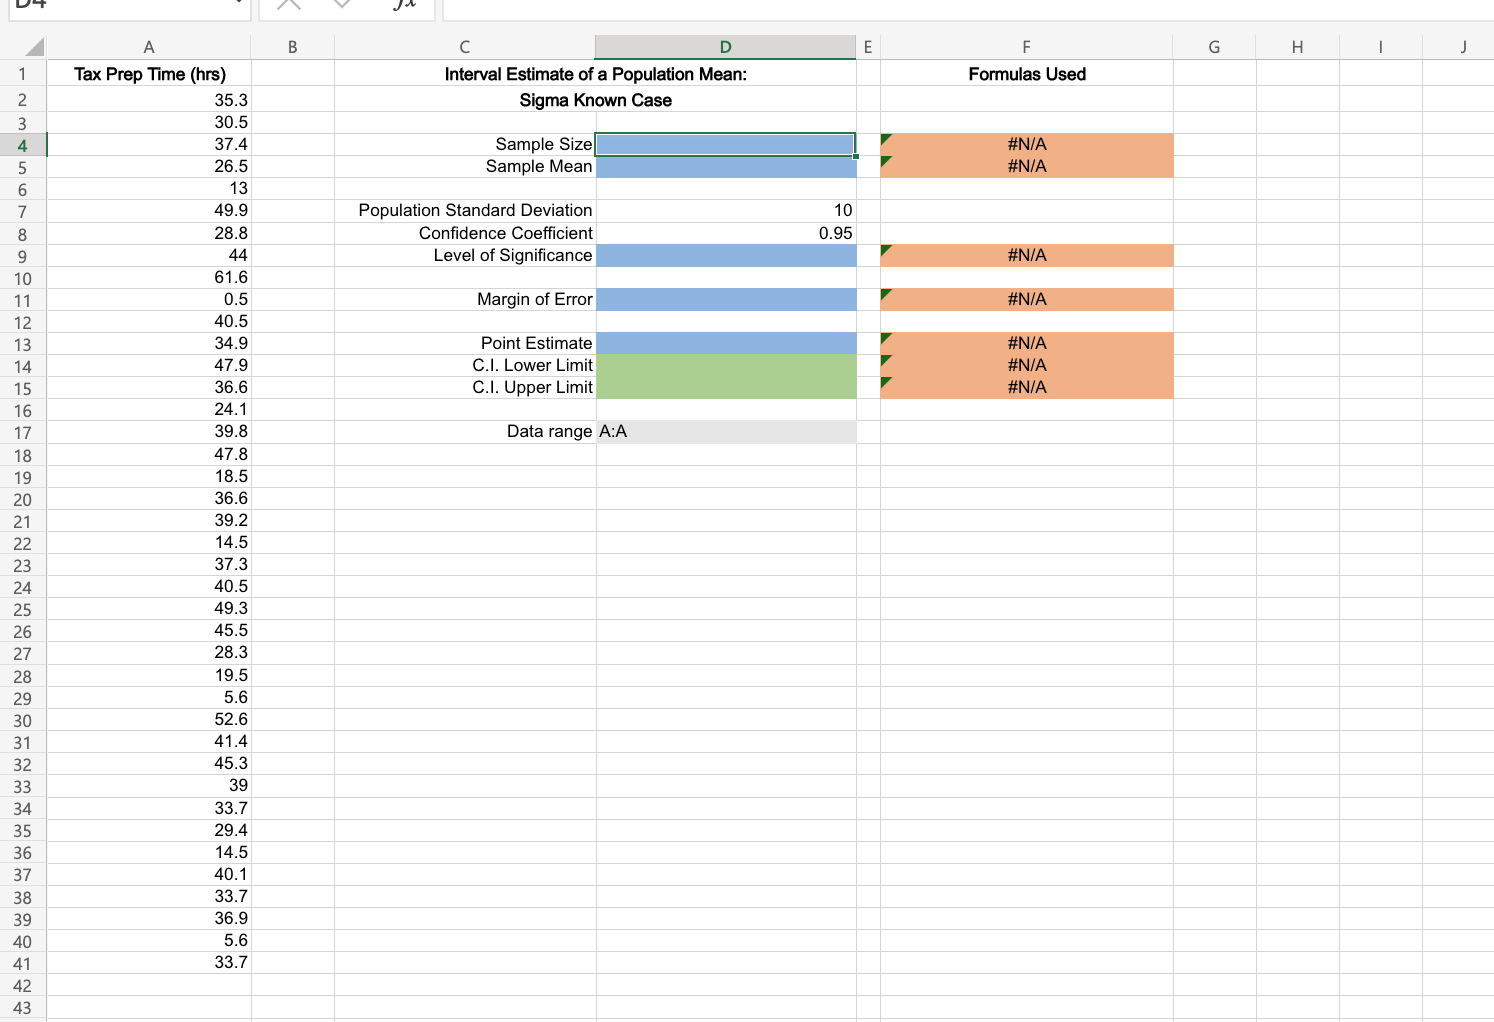Select column F header
1494x1022 pixels.
[1027, 47]
